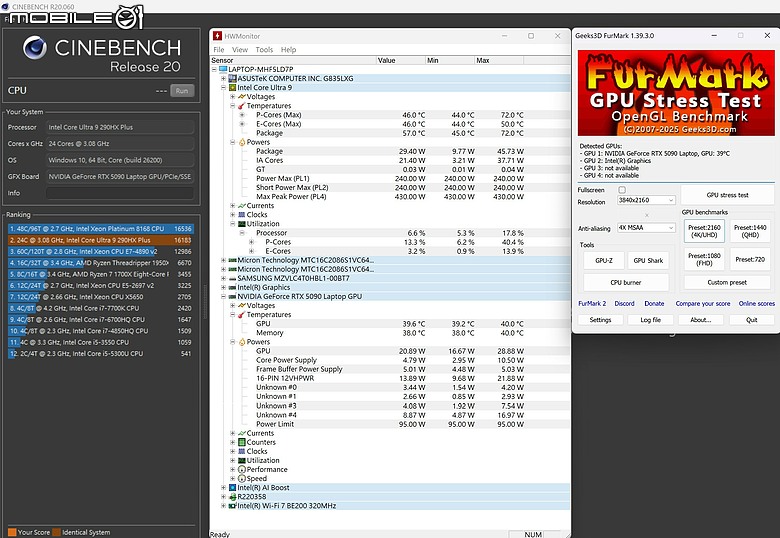The height and width of the screenshot is (538, 780).
Task: Run the Preset:720 benchmark
Action: coord(750,260)
